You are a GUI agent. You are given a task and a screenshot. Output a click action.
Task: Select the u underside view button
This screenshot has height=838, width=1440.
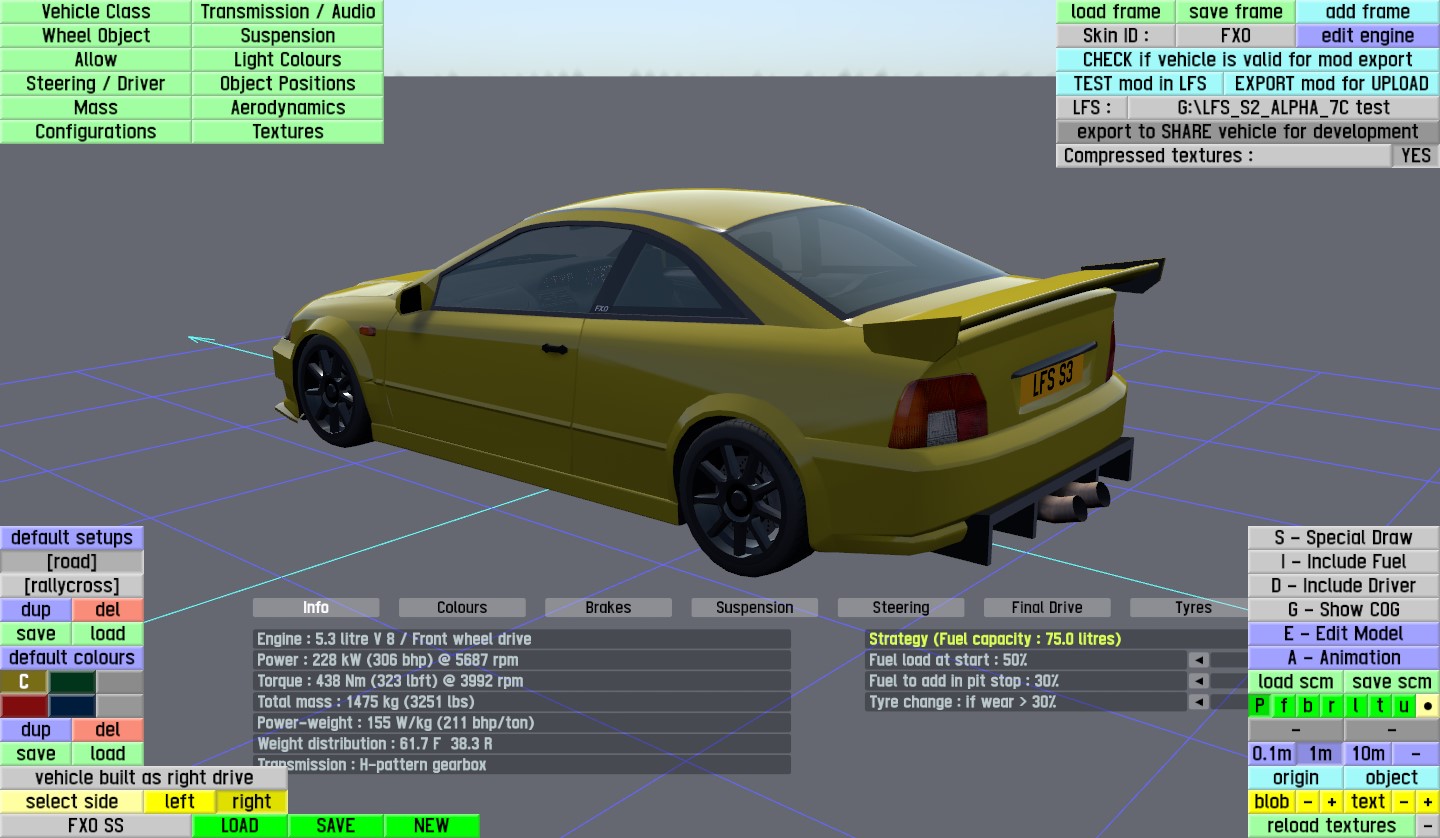[x=1404, y=706]
